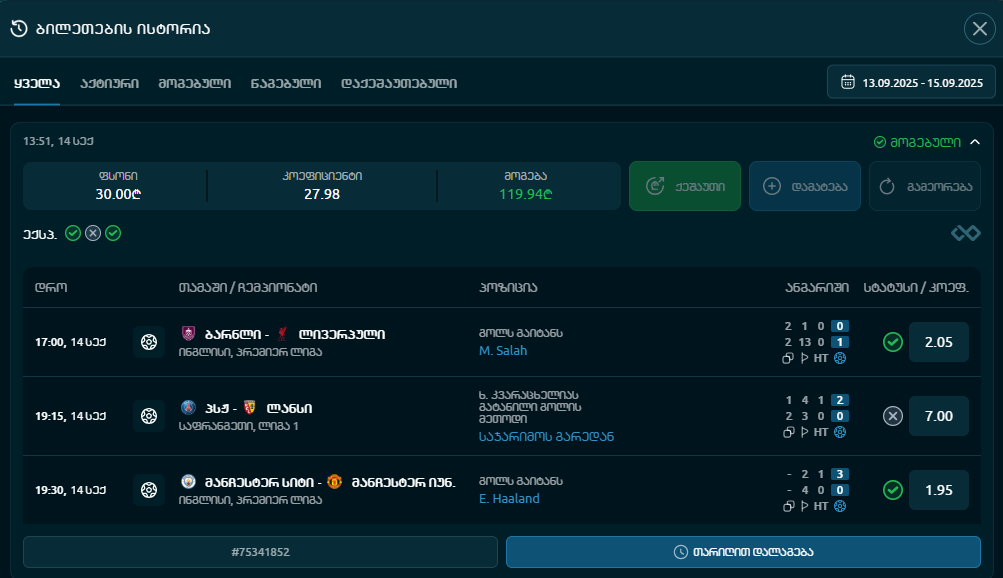The height and width of the screenshot is (578, 1003).
Task: Click the first green check beside ექსპ.
Action: [73, 233]
